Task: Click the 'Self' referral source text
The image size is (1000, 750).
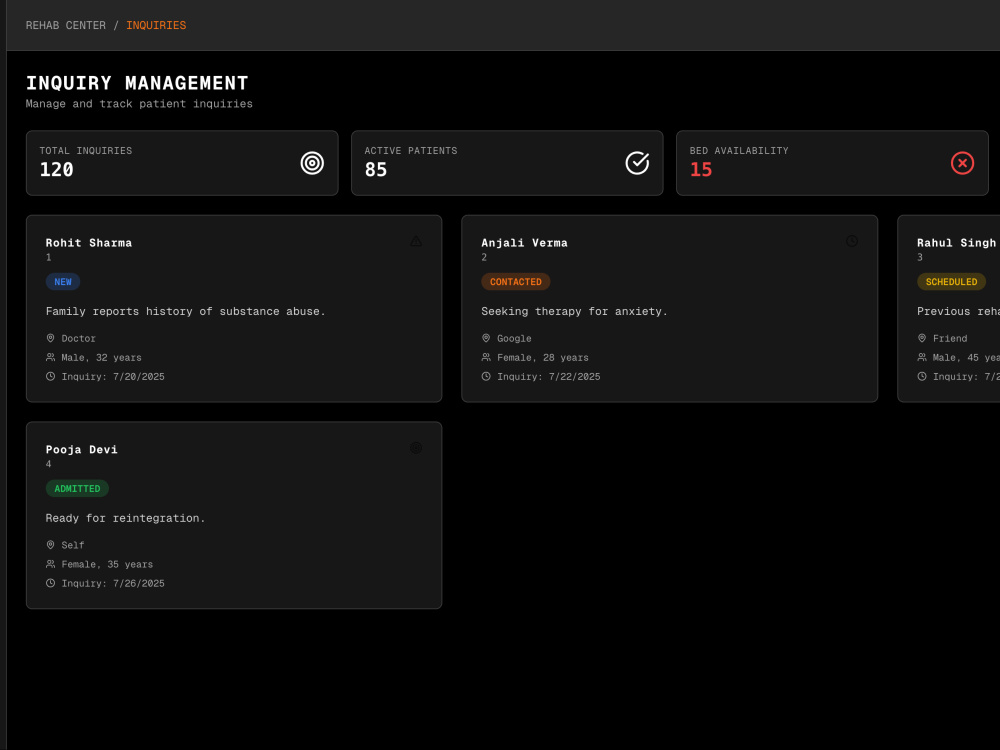Action: [73, 545]
